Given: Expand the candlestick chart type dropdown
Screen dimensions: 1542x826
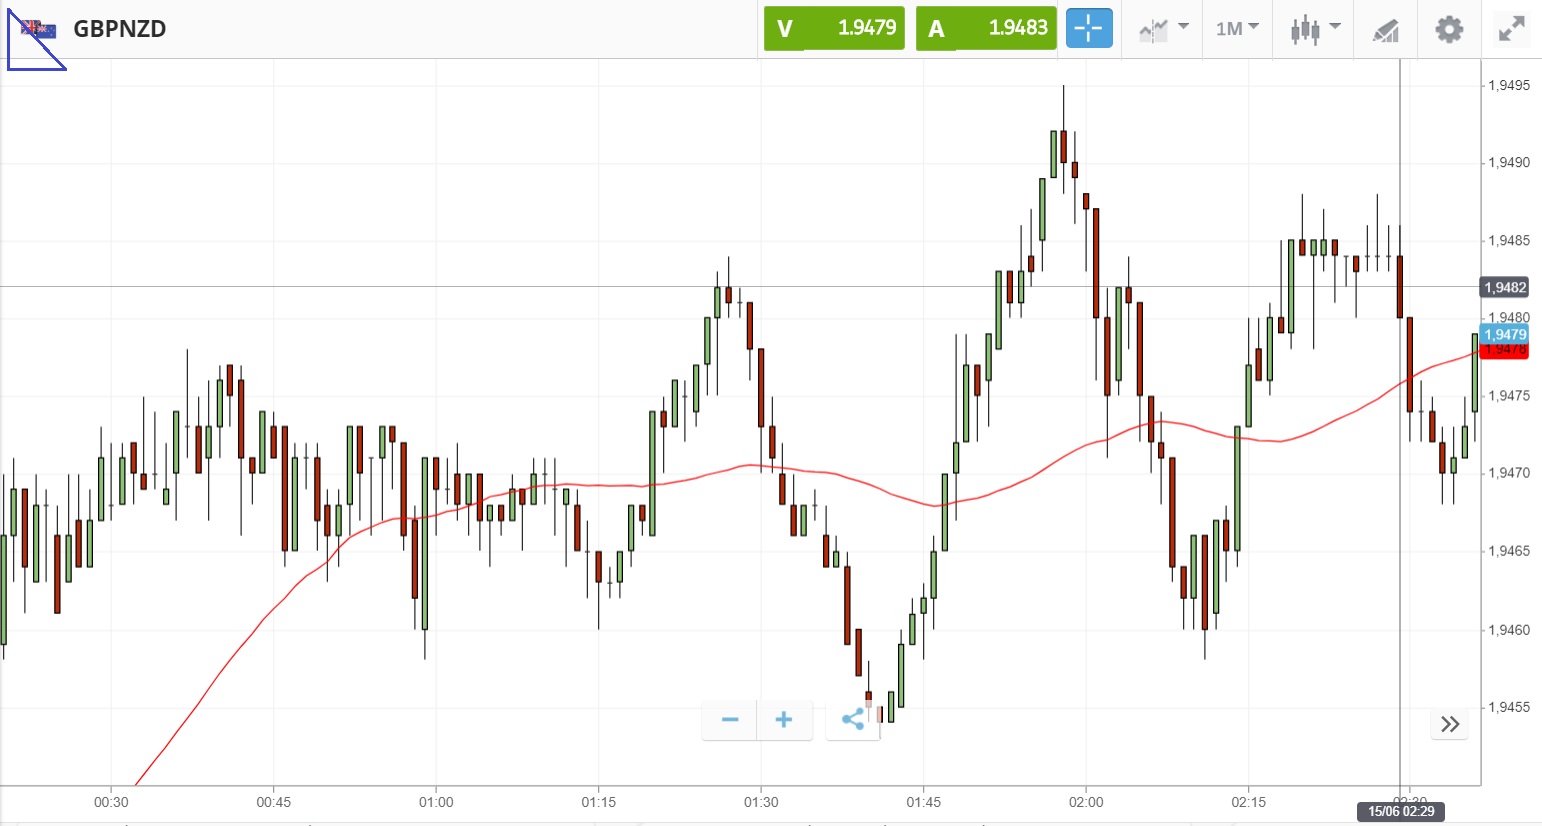Looking at the screenshot, I should coord(1314,28).
